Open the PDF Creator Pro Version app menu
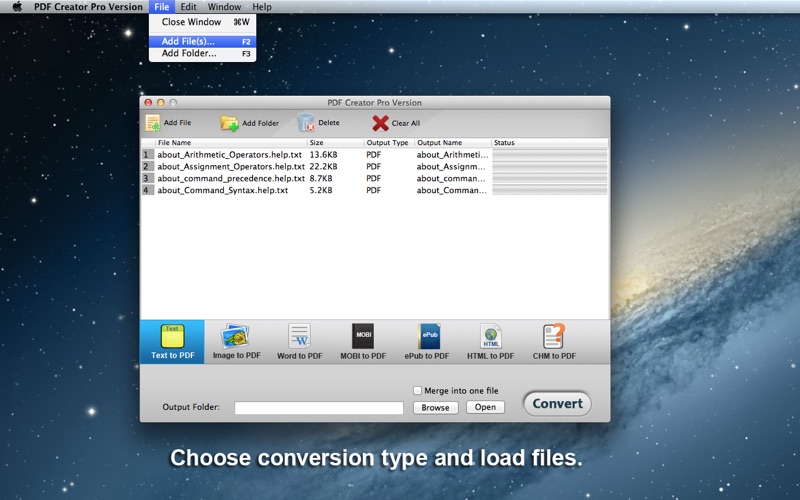 88,7
